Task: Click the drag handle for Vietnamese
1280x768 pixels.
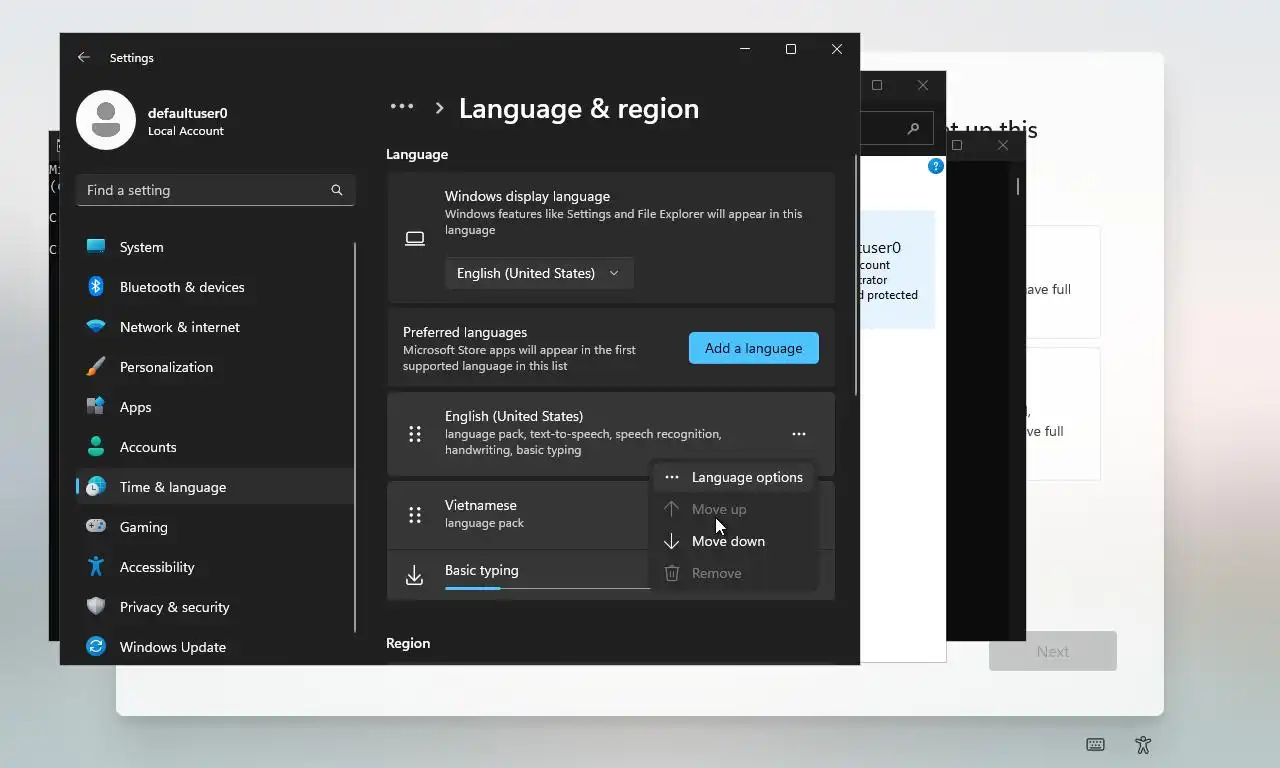Action: (x=415, y=515)
